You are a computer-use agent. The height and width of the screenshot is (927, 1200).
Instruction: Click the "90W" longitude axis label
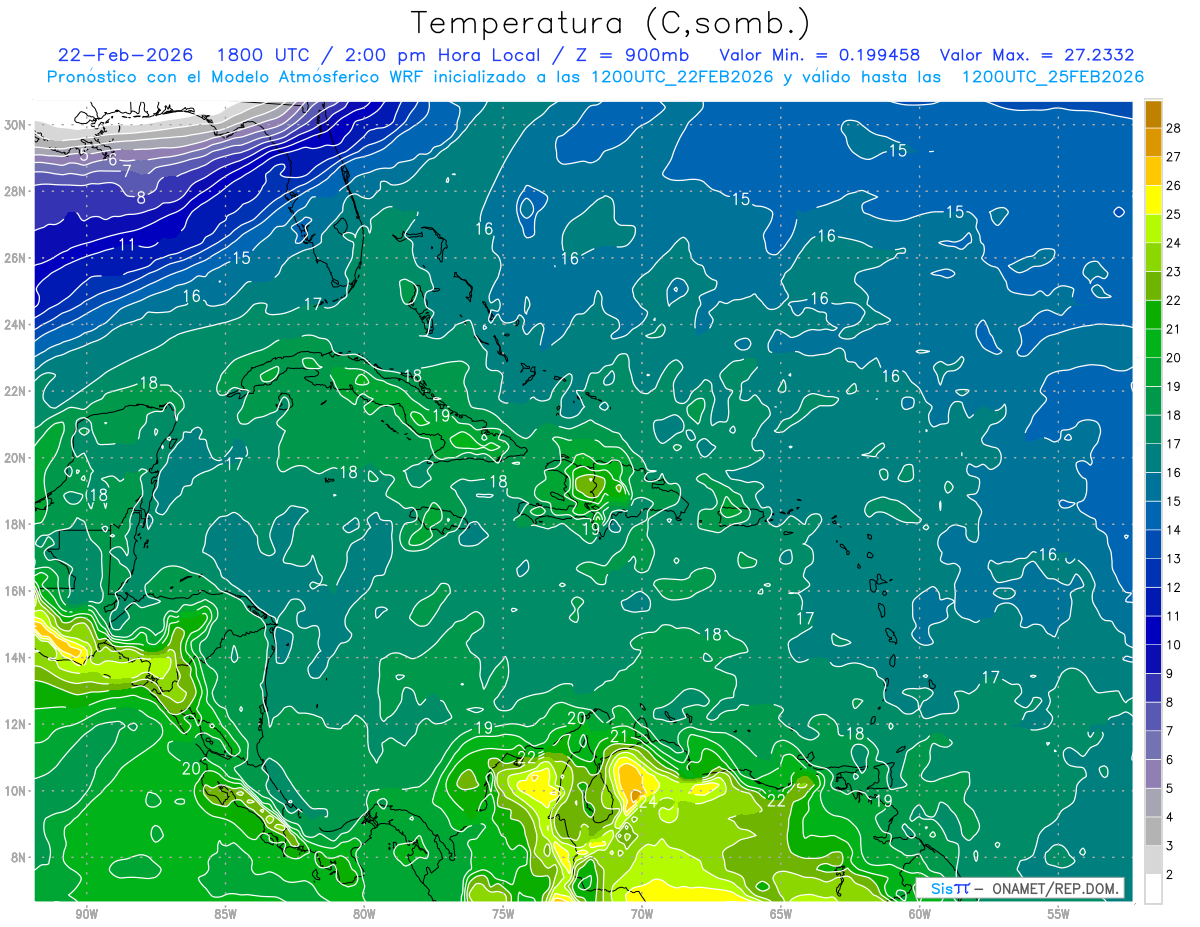[x=86, y=914]
